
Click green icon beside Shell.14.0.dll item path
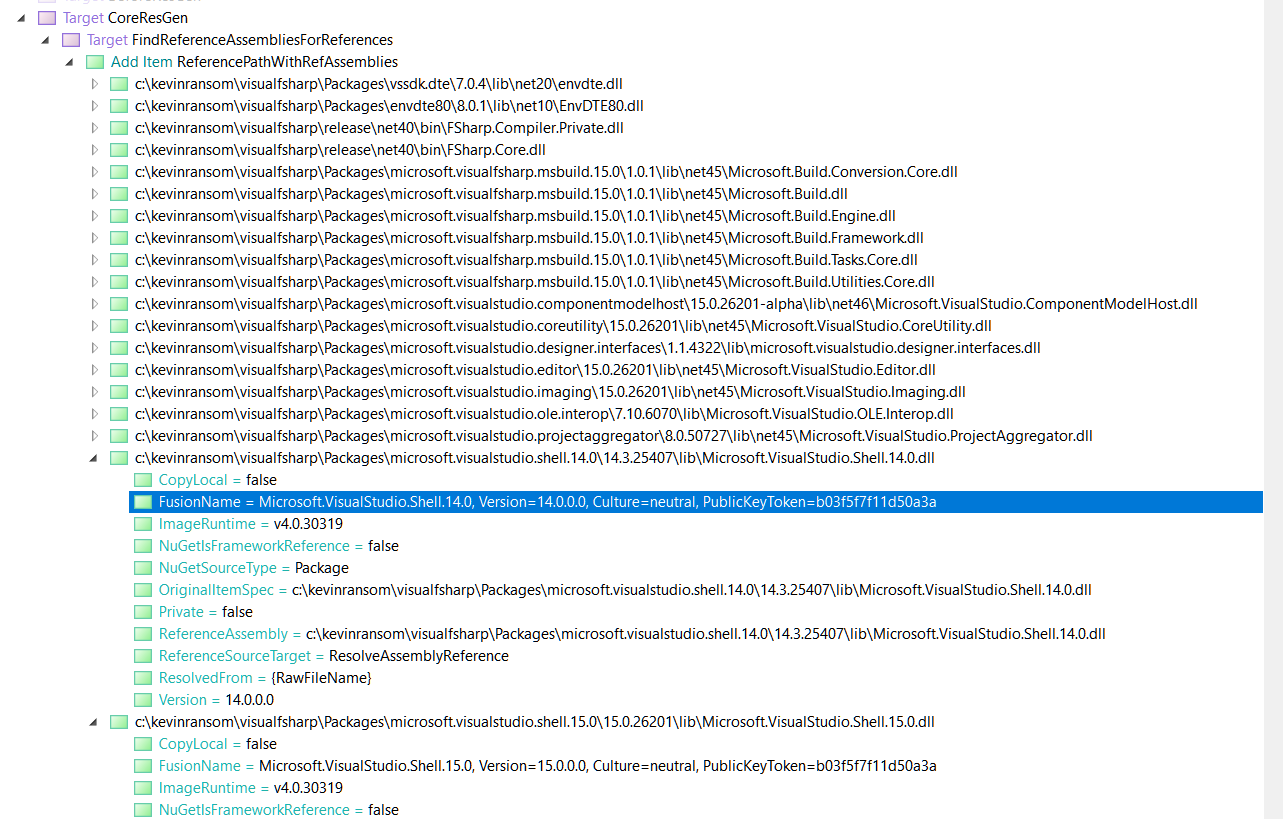pyautogui.click(x=118, y=458)
